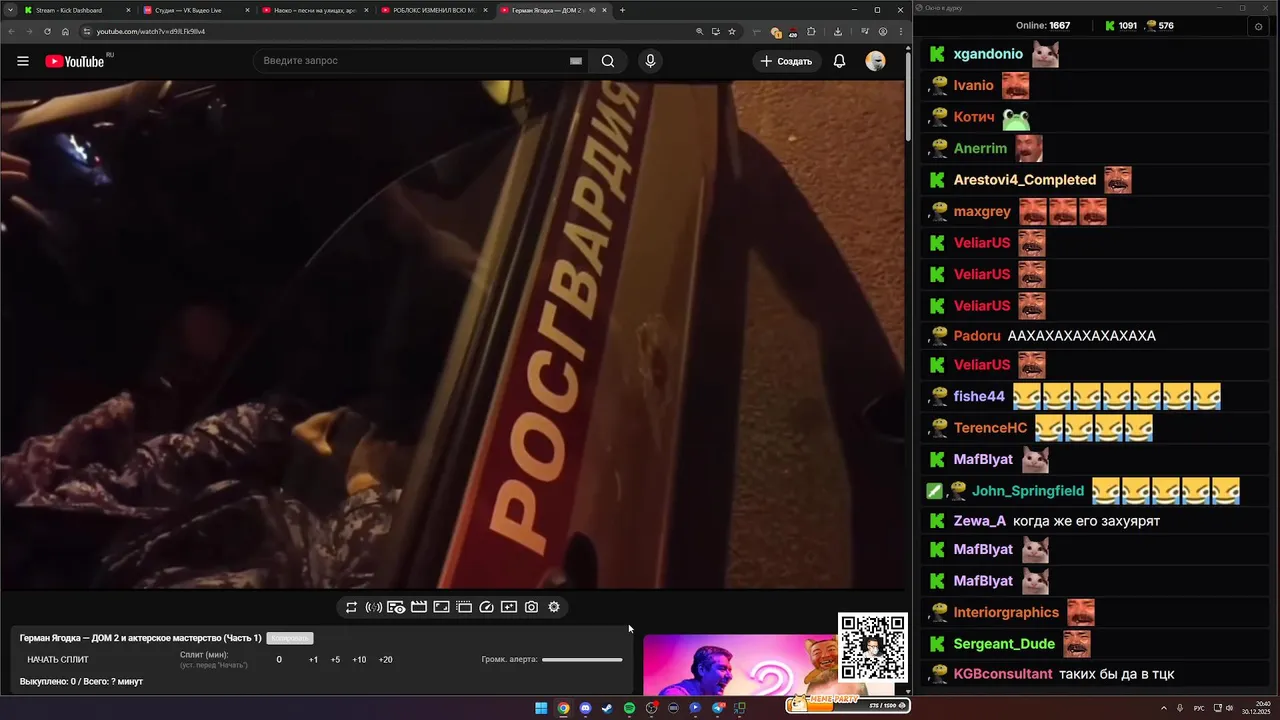Image resolution: width=1280 pixels, height=720 pixels.
Task: Switch to the Наоко песни на улицах tab
Action: [315, 10]
